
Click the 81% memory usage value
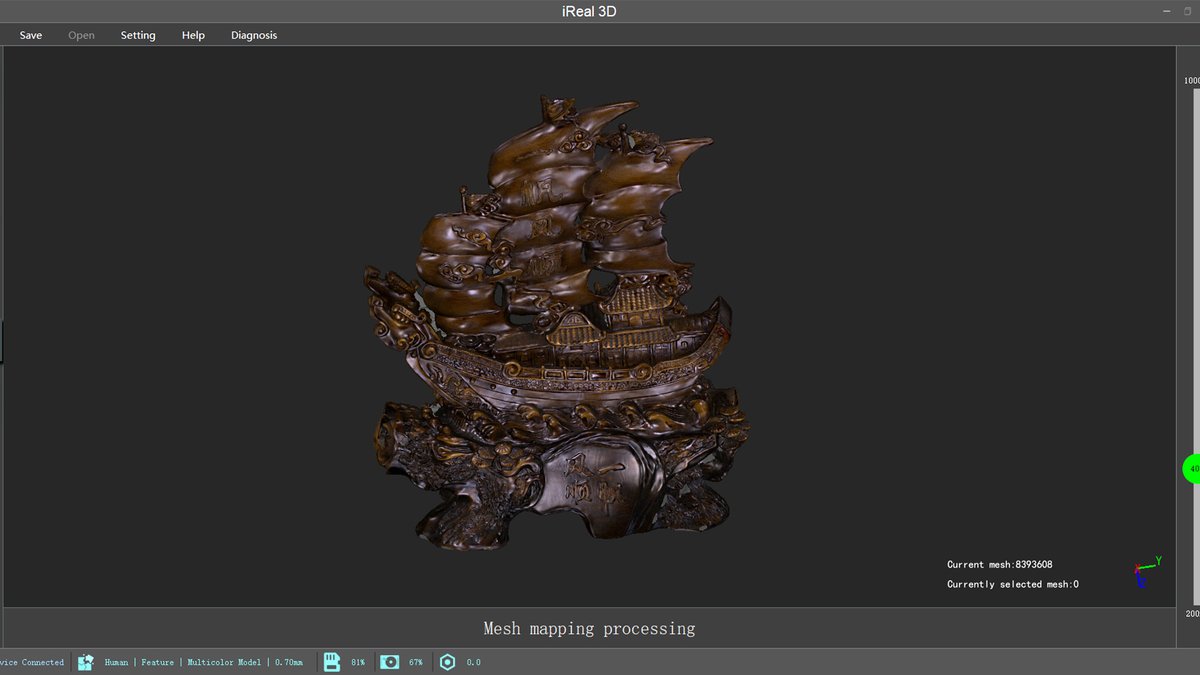[358, 662]
